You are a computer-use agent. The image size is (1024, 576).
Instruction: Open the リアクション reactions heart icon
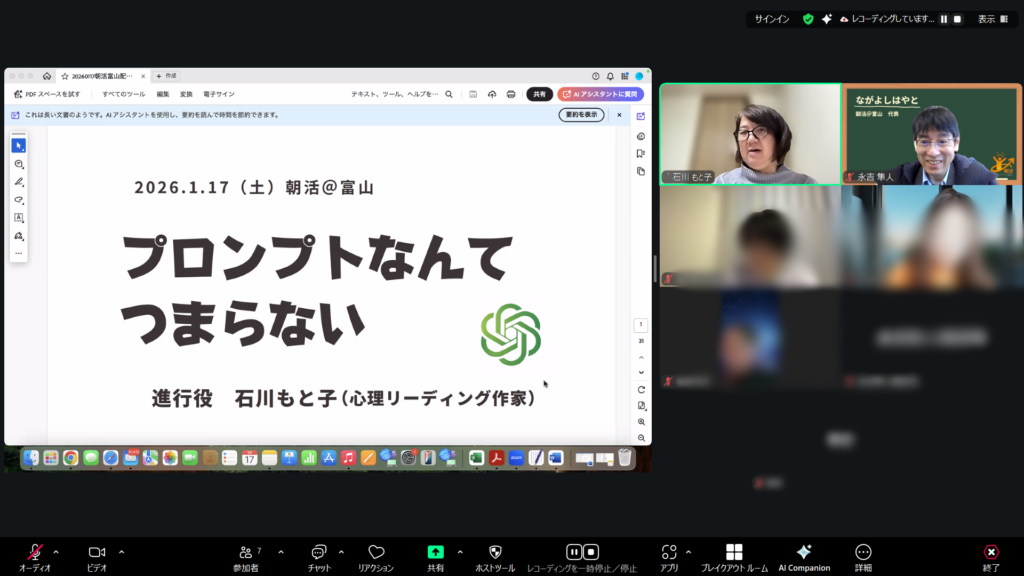coord(376,552)
